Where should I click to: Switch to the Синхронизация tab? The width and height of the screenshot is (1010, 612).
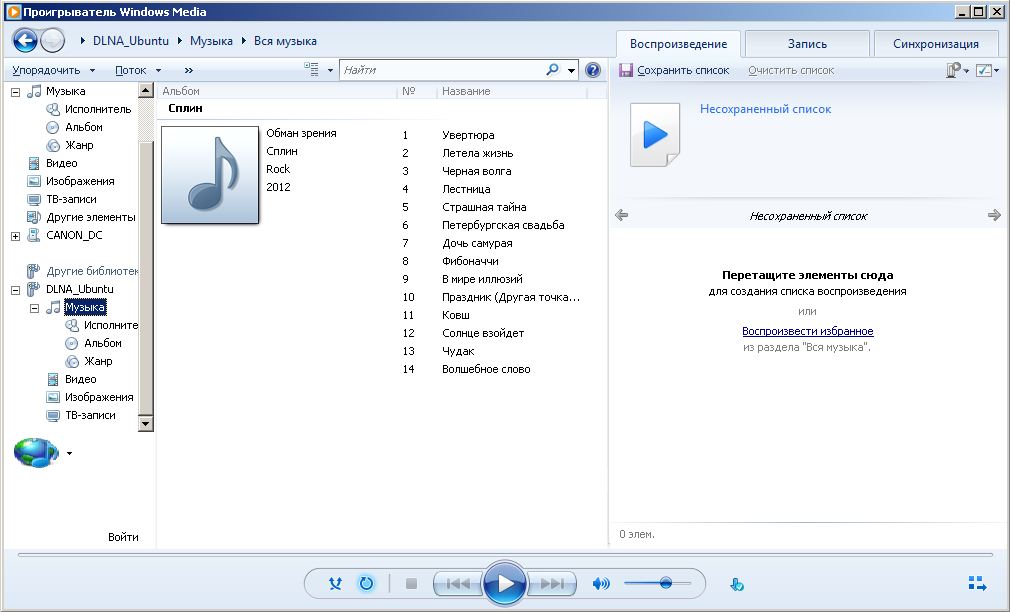936,43
